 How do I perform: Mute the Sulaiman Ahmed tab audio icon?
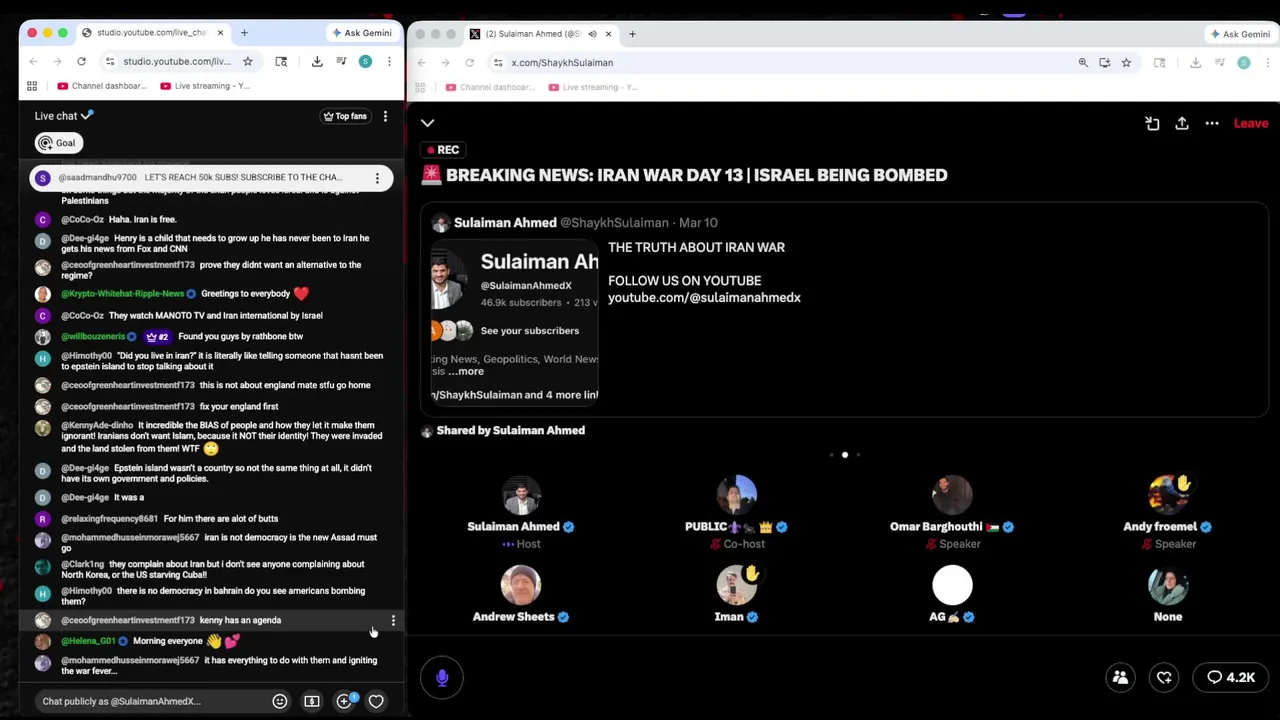(x=592, y=34)
